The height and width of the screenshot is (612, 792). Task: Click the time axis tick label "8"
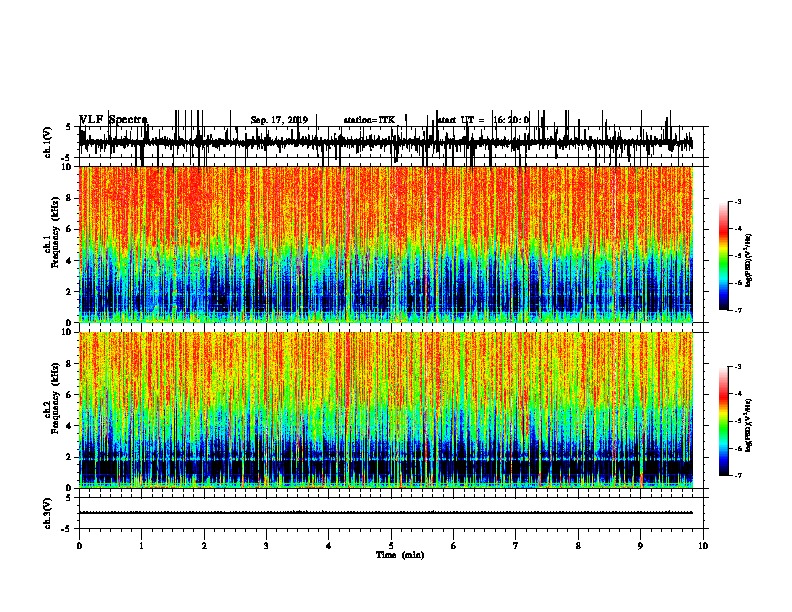578,546
